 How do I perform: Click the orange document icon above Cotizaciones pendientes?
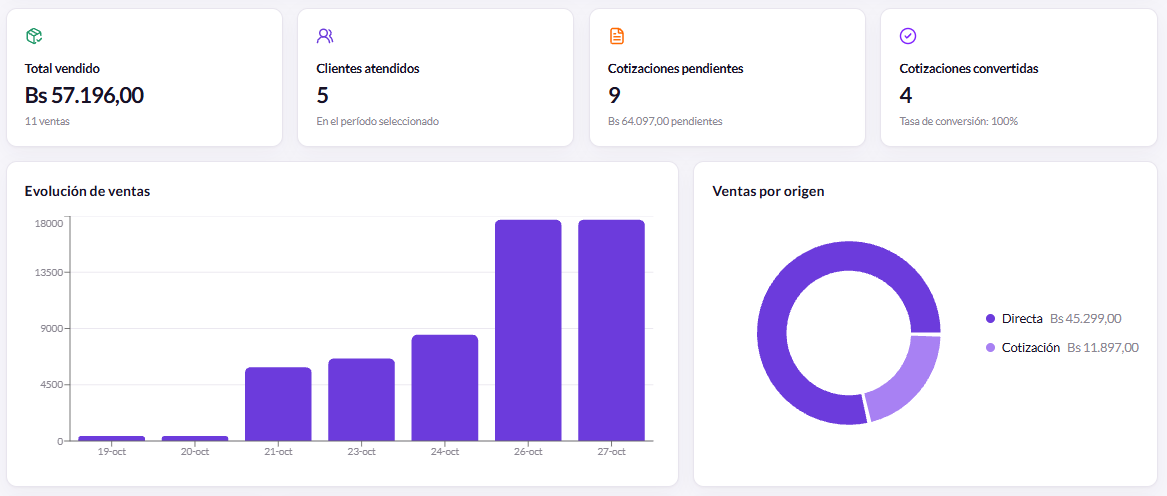(x=617, y=36)
